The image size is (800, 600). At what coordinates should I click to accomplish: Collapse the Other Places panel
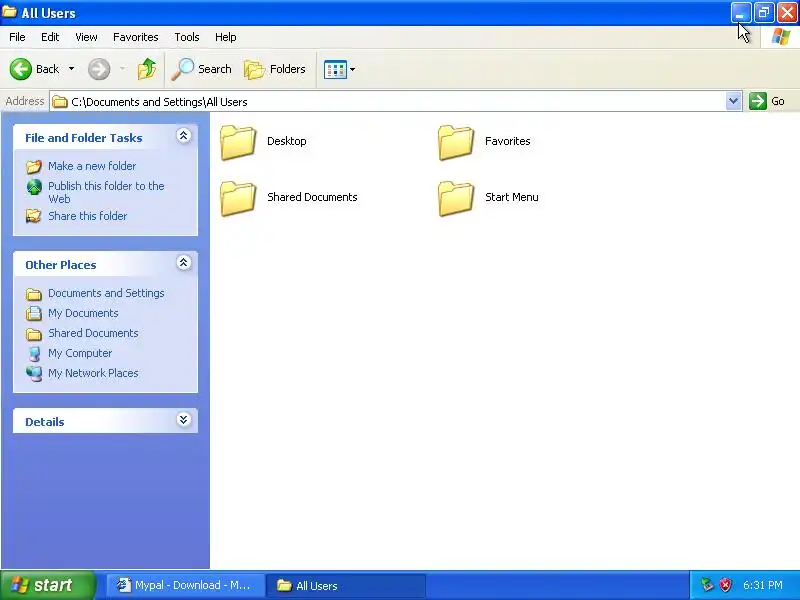[x=184, y=263]
